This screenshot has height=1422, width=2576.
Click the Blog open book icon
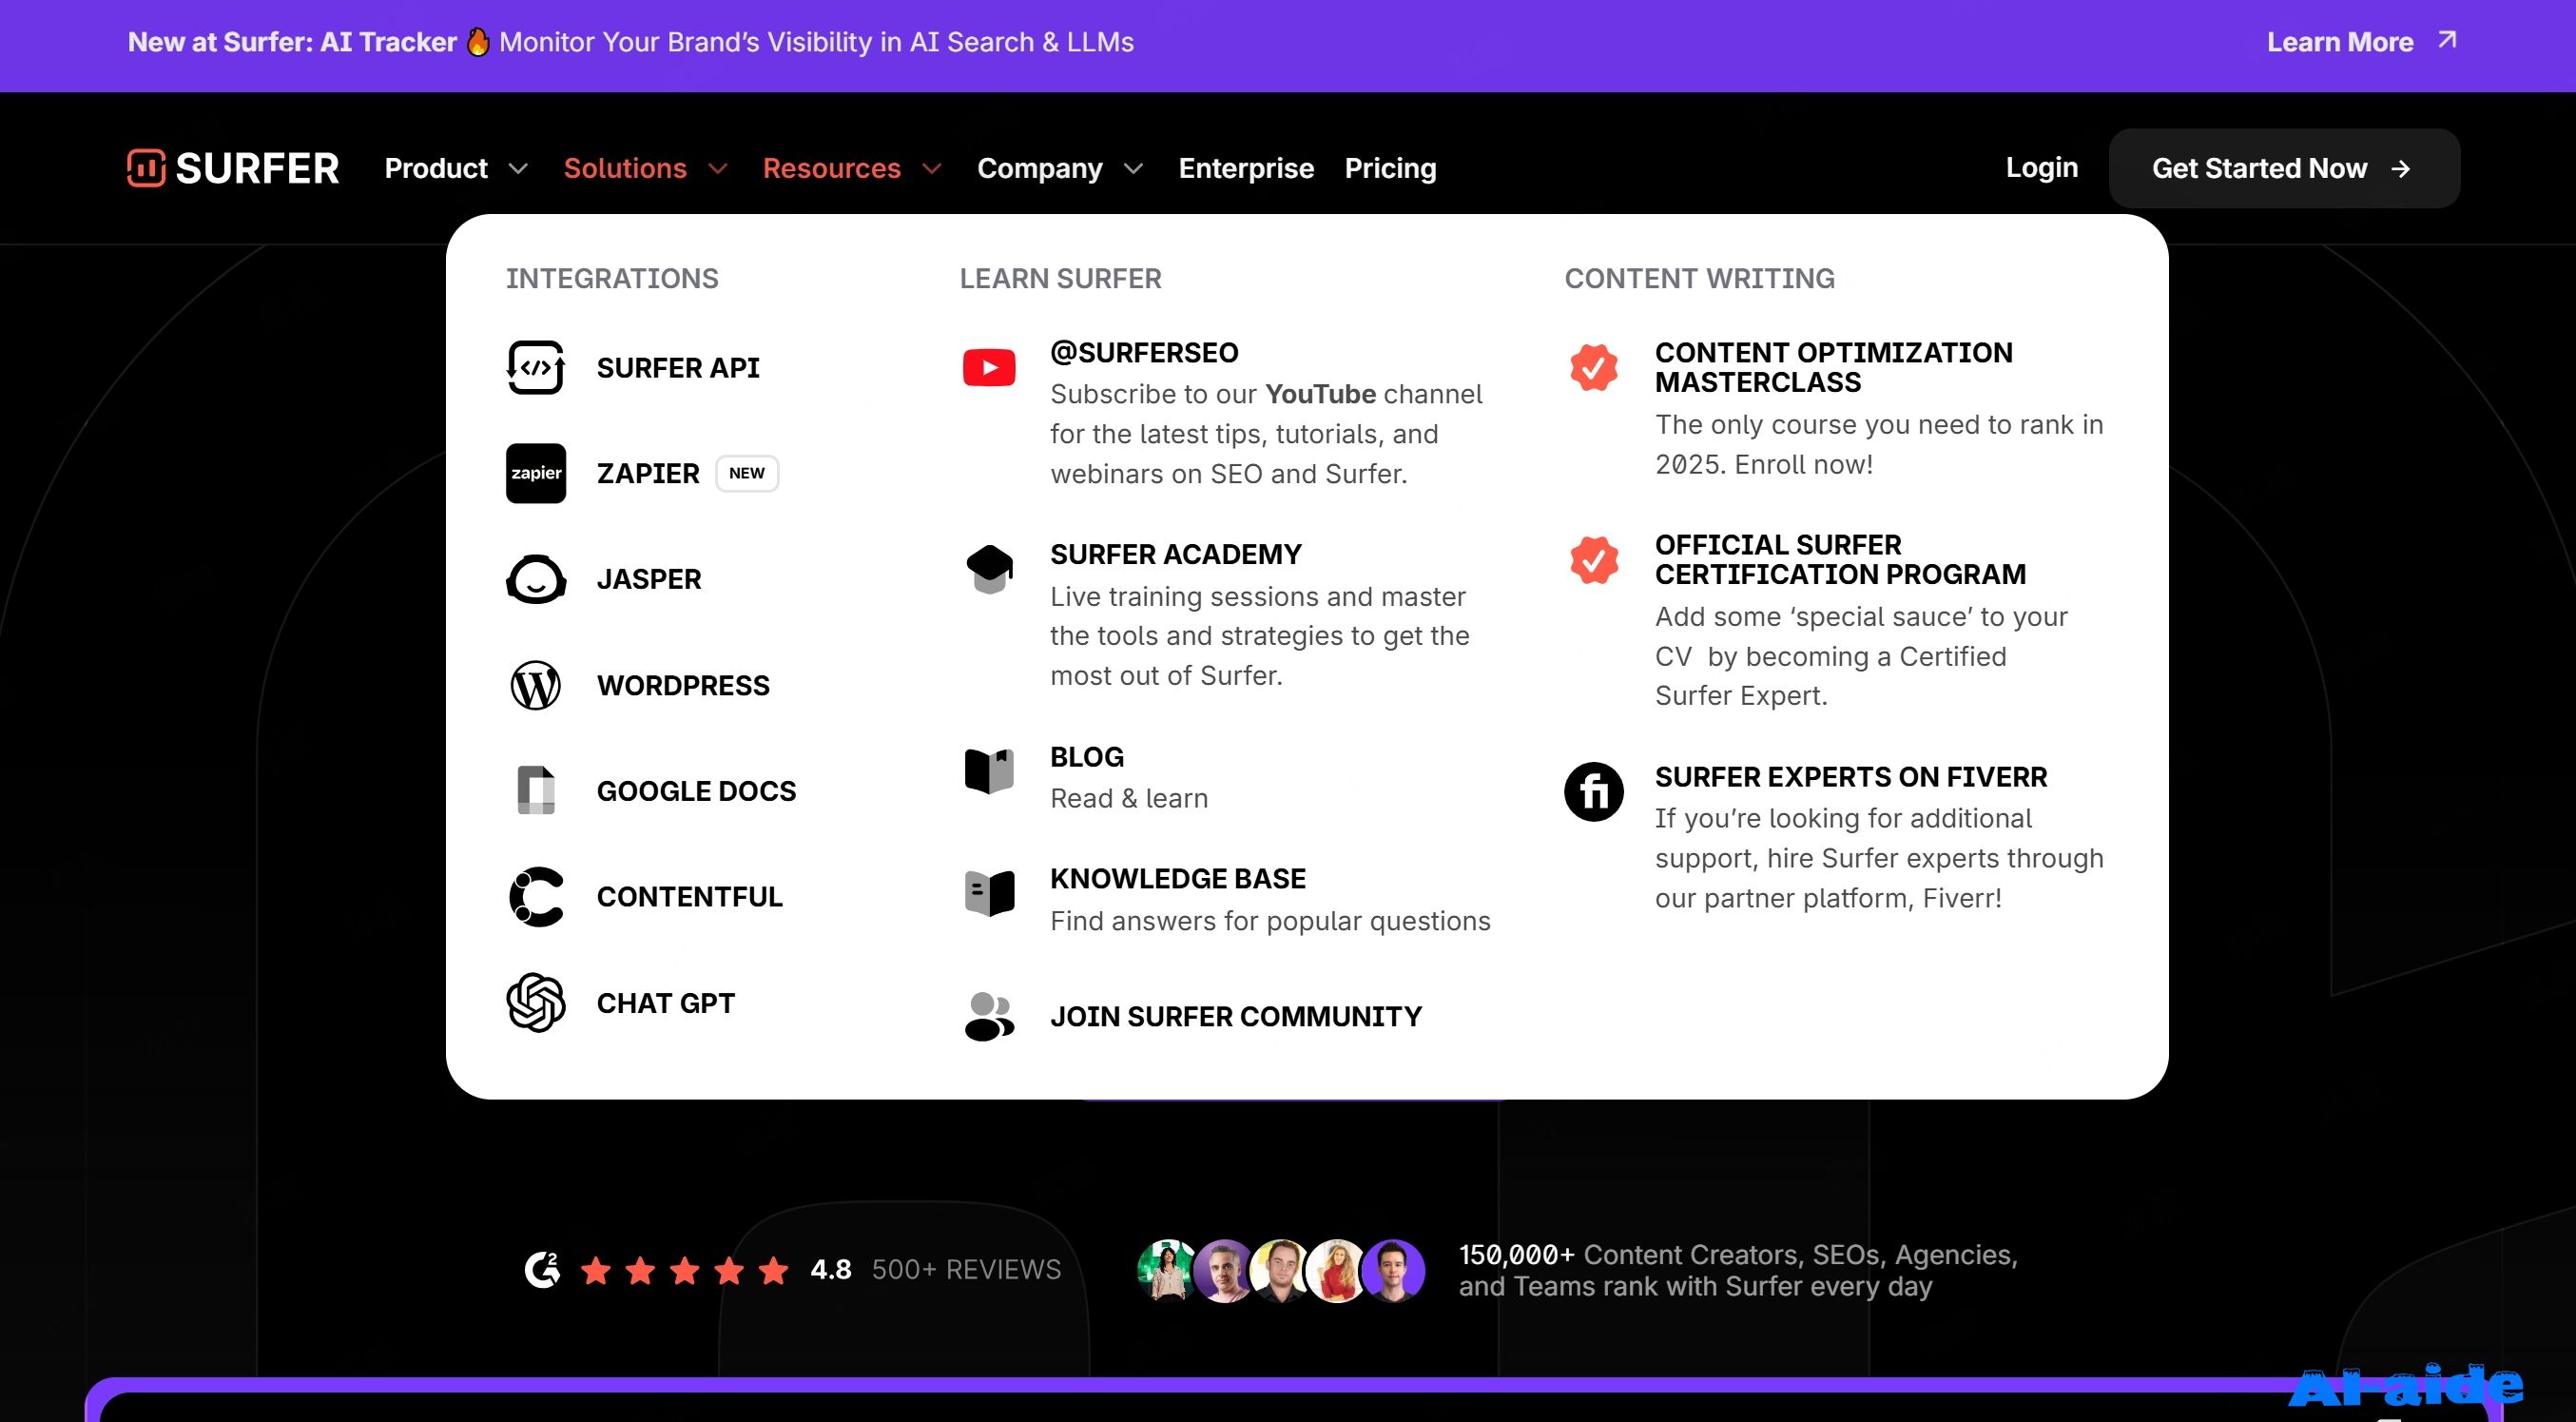989,771
